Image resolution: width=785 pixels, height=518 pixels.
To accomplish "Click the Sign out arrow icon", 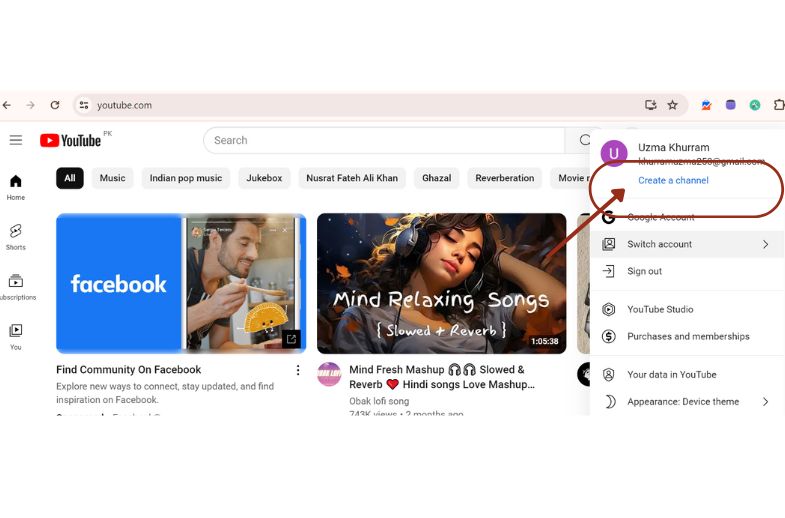I will pyautogui.click(x=608, y=271).
